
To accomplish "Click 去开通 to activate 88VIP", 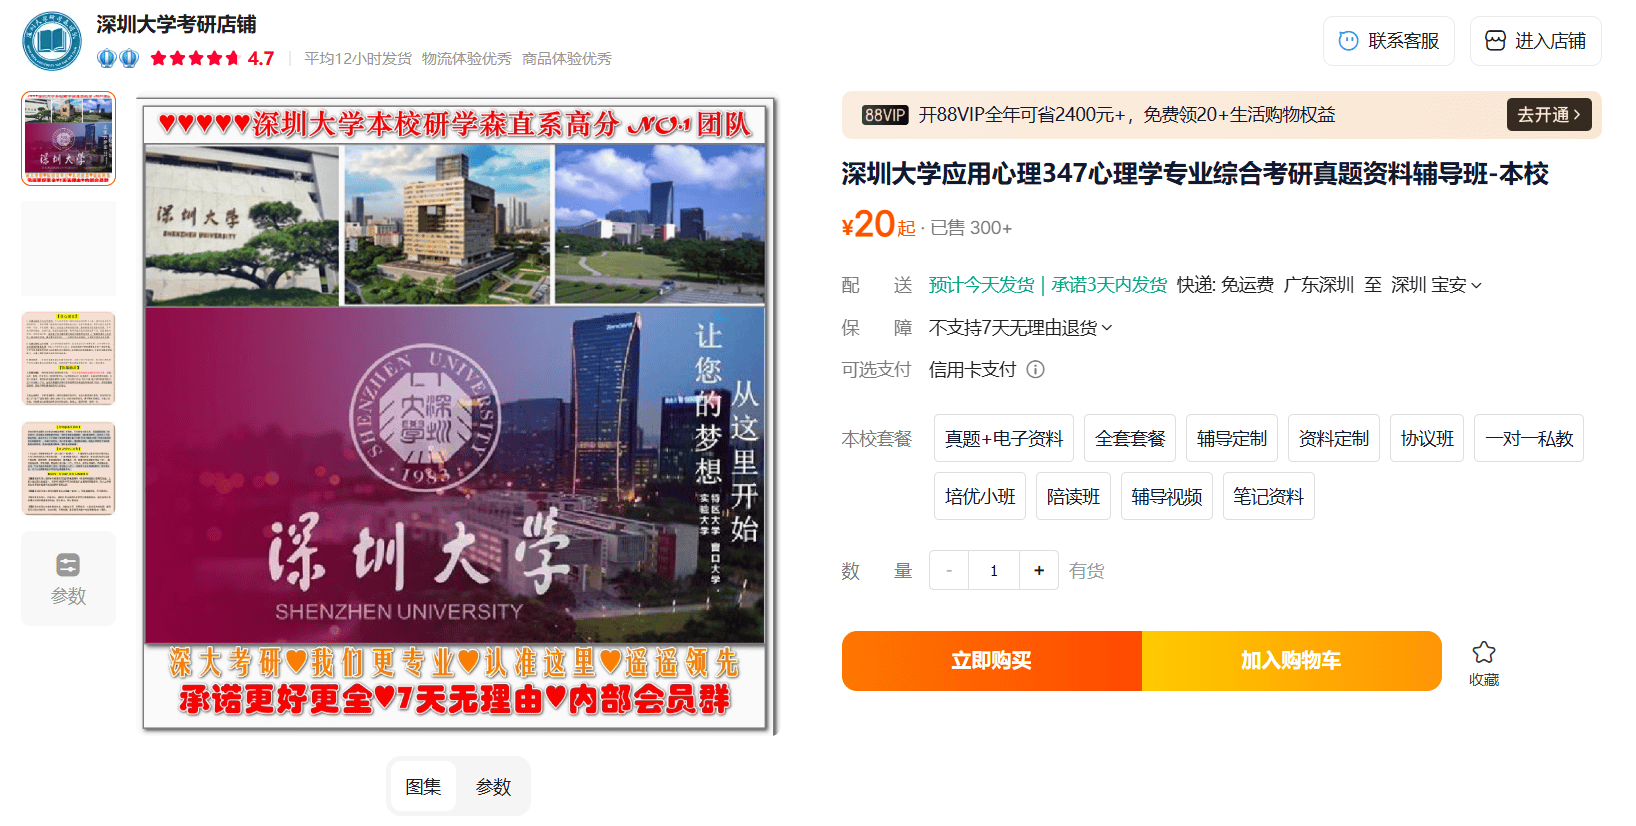I will pos(1548,115).
